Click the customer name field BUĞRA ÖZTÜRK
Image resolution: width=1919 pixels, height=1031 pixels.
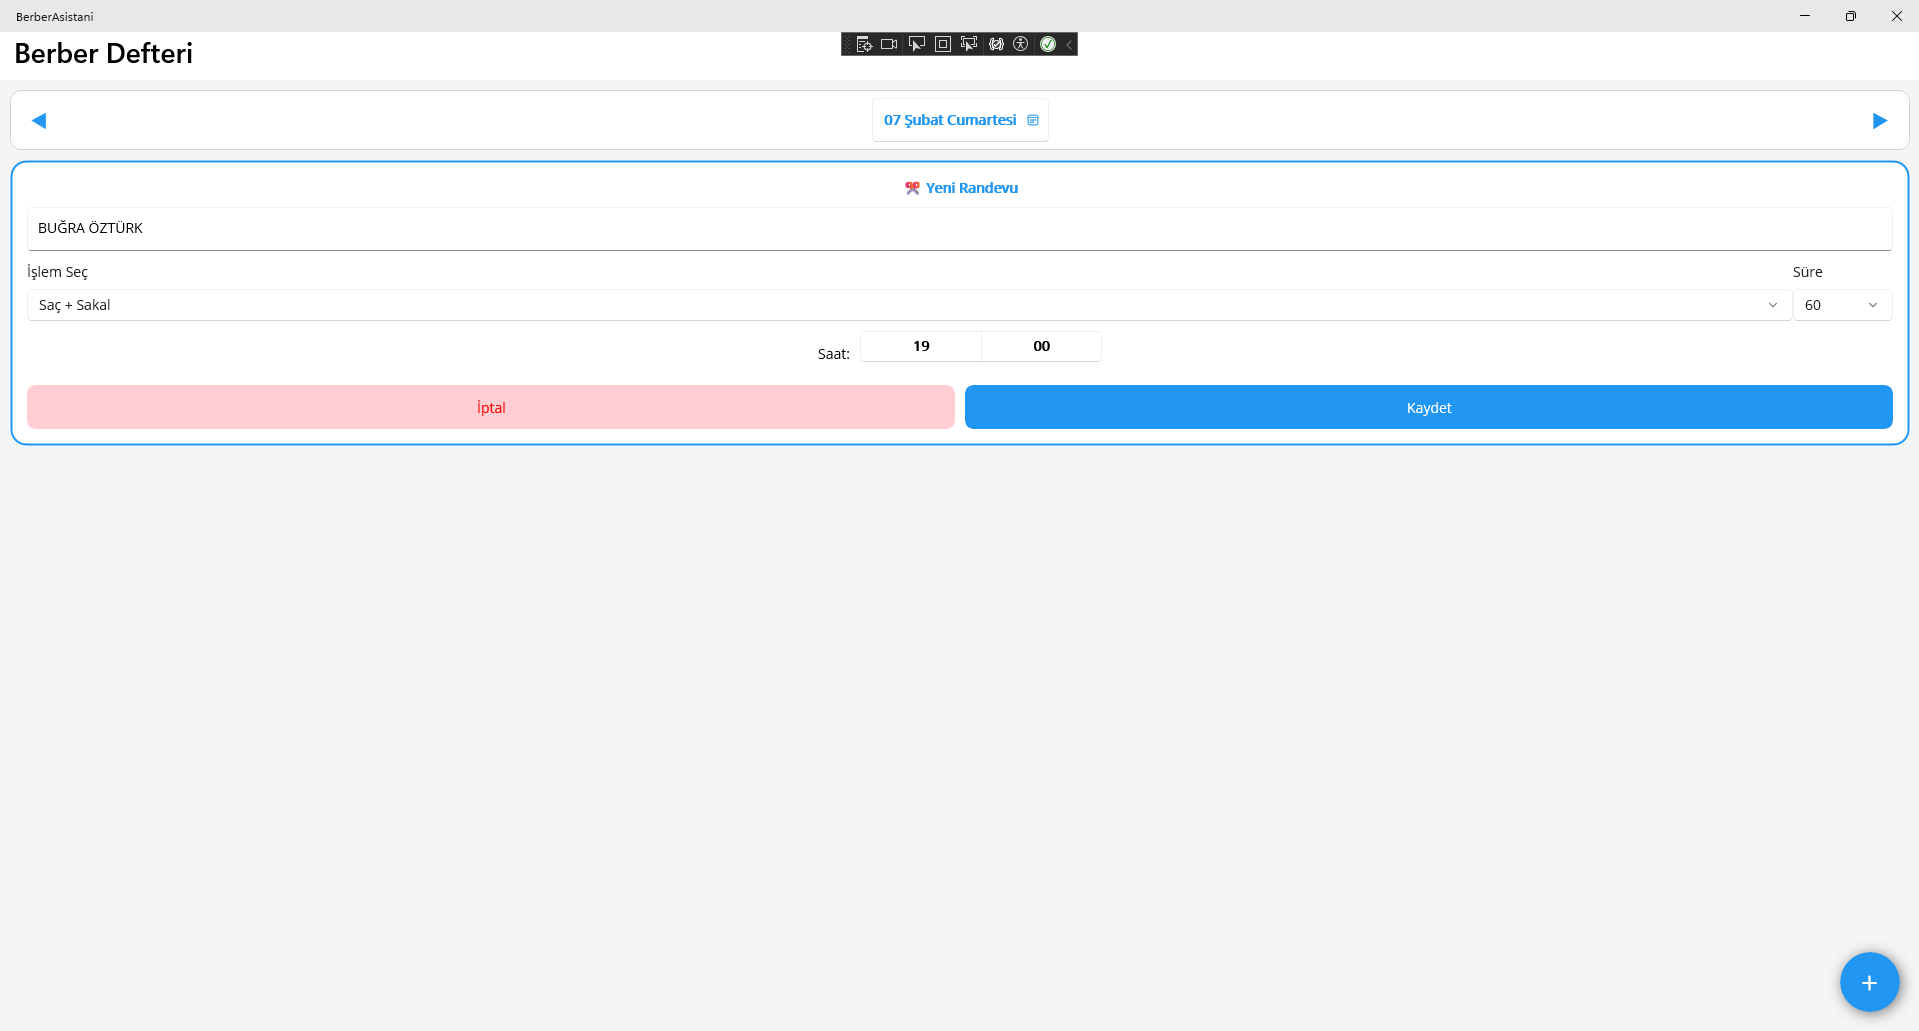point(958,229)
